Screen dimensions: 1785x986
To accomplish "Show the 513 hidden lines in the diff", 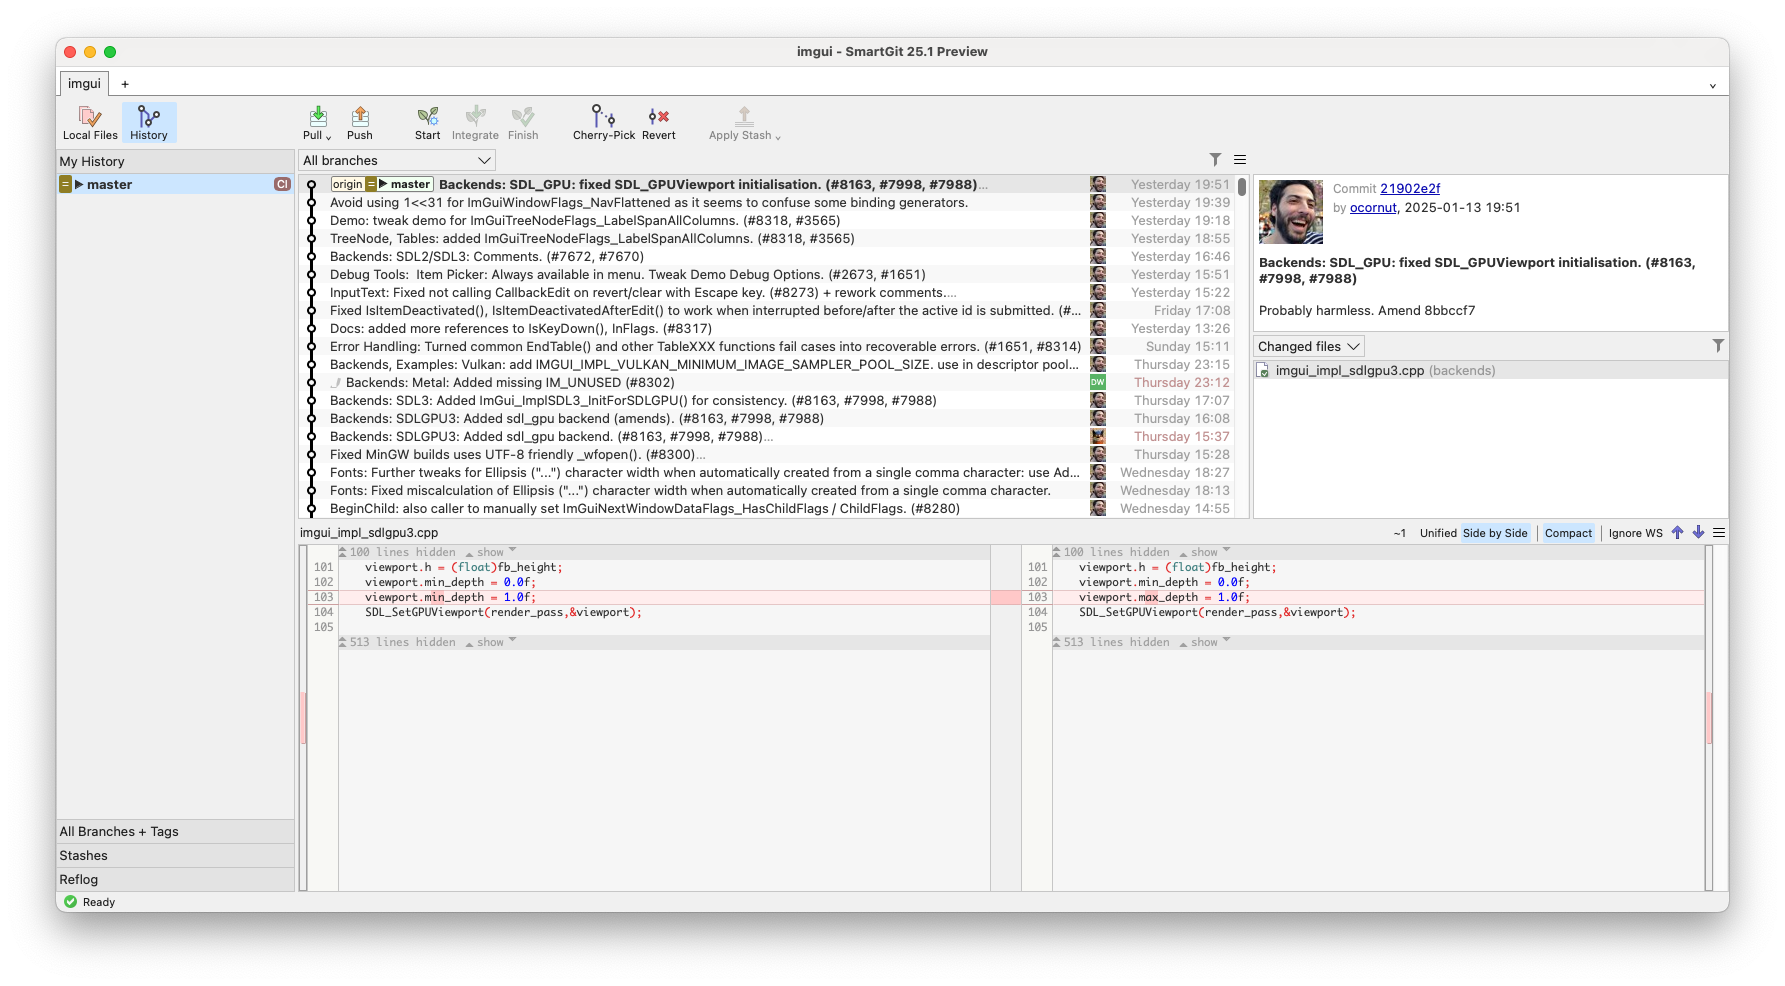I will (489, 641).
